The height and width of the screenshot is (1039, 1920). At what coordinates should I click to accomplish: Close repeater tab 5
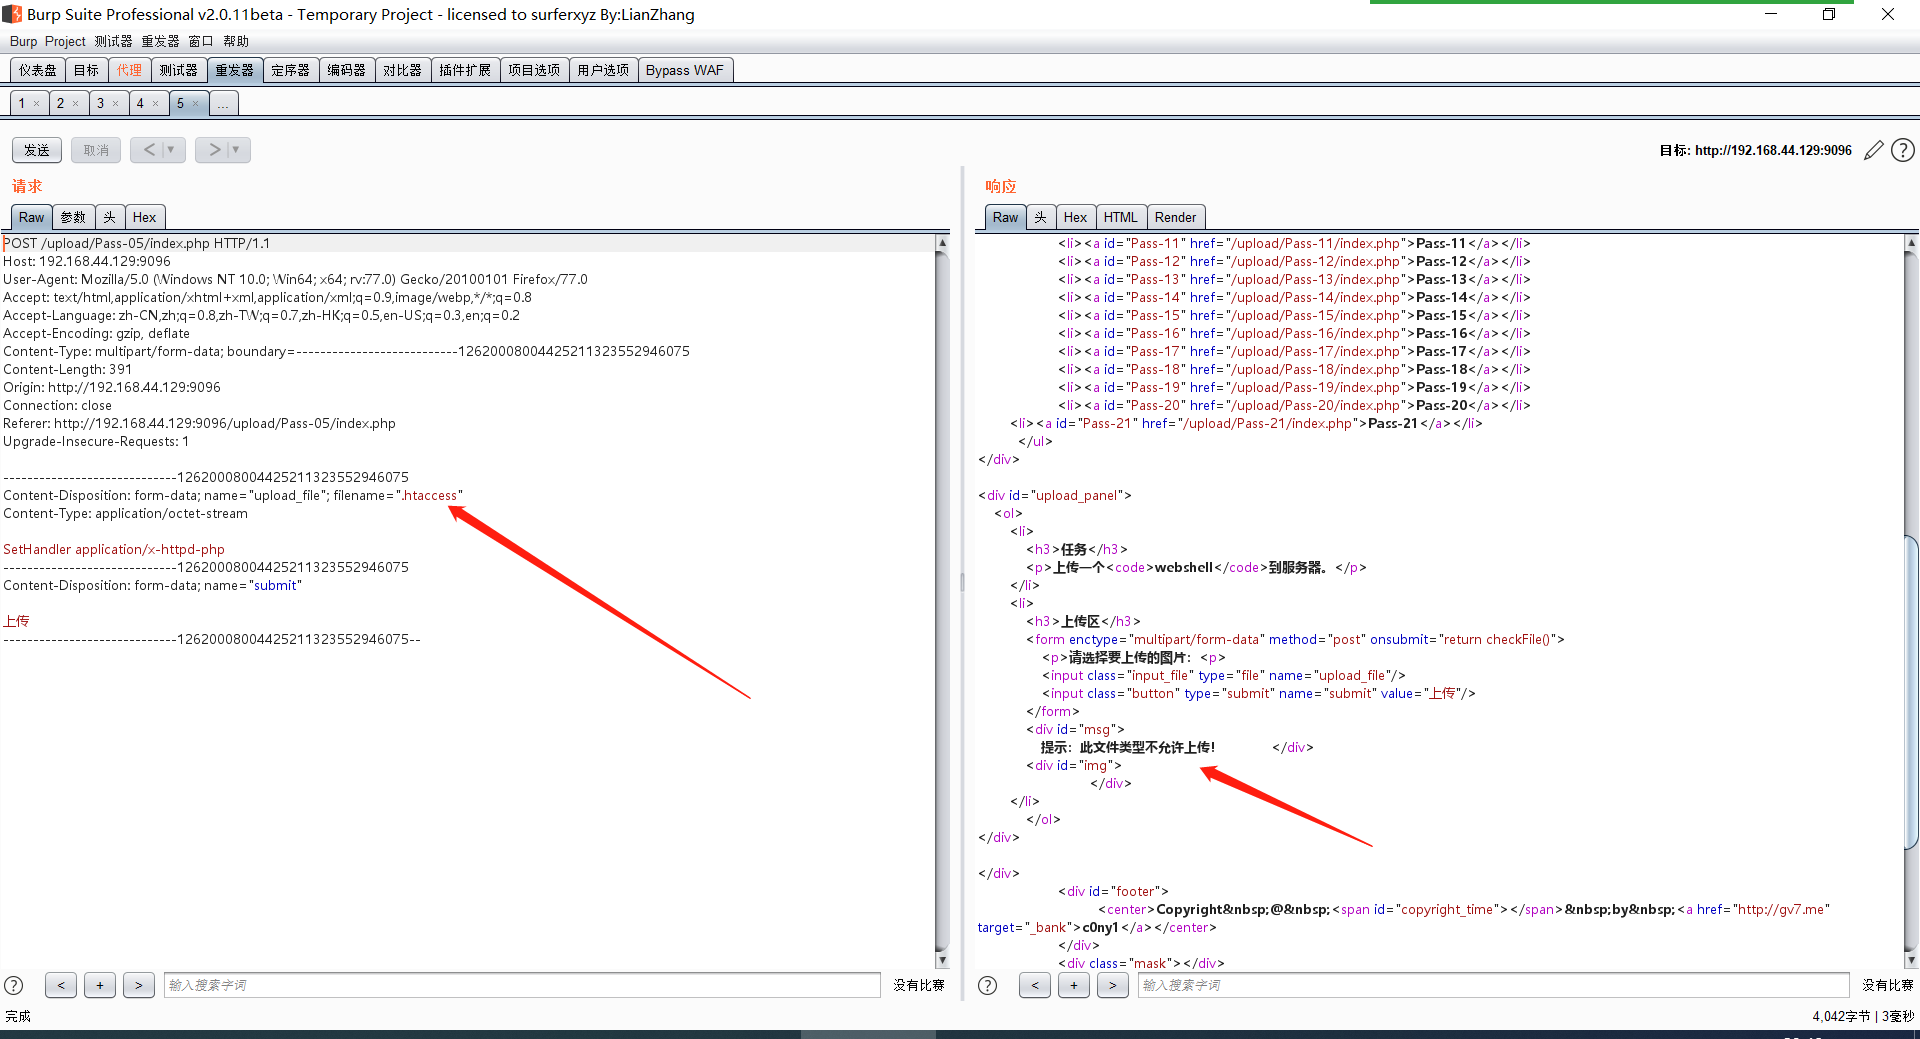point(195,103)
